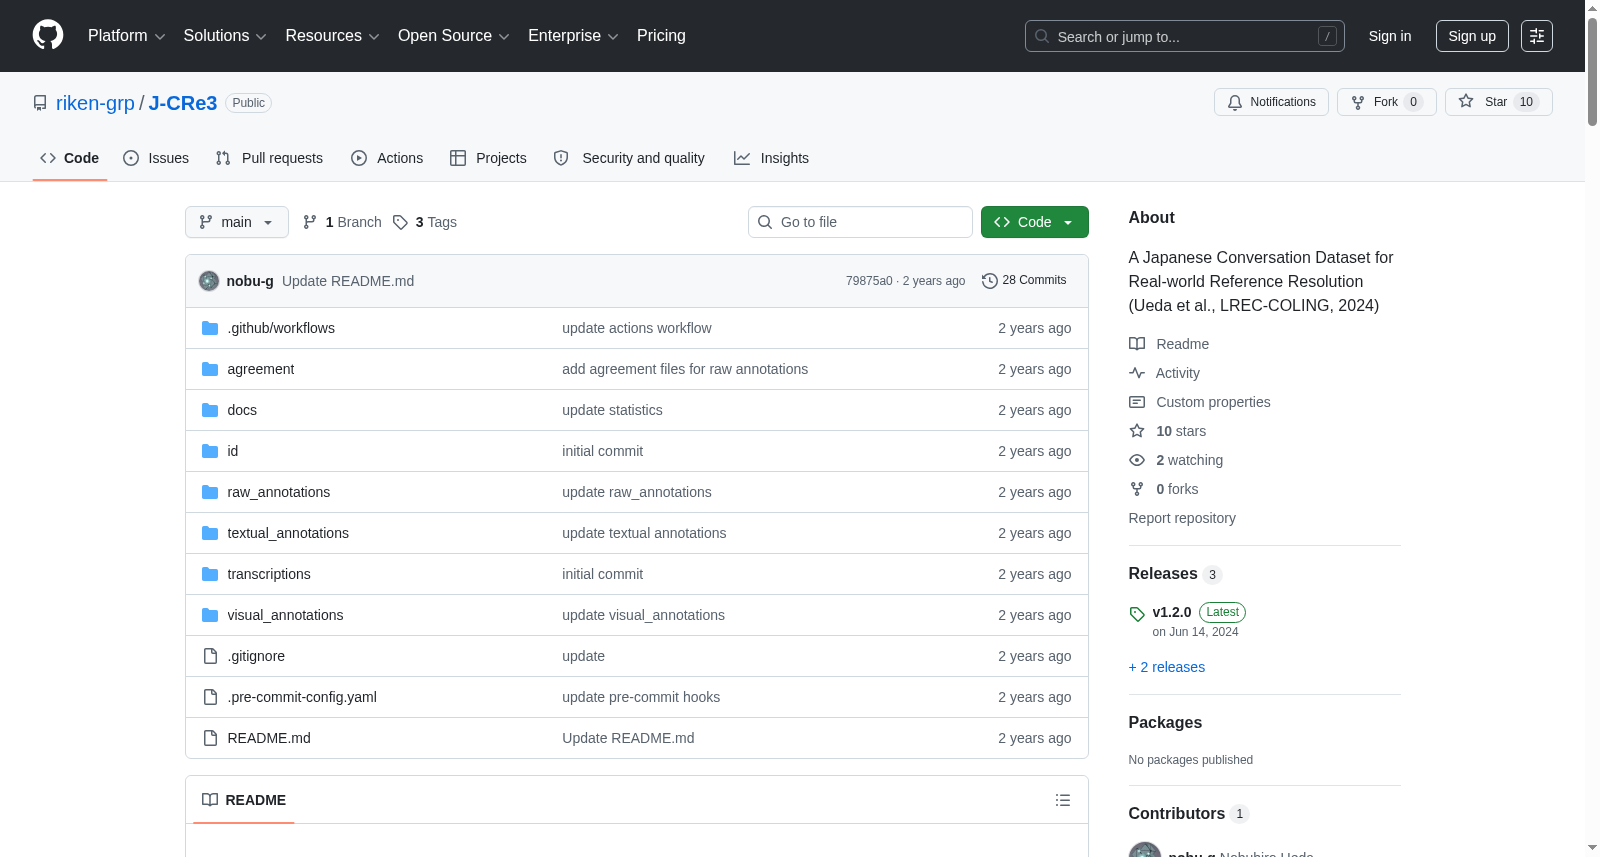Select the Code tab

pyautogui.click(x=70, y=158)
